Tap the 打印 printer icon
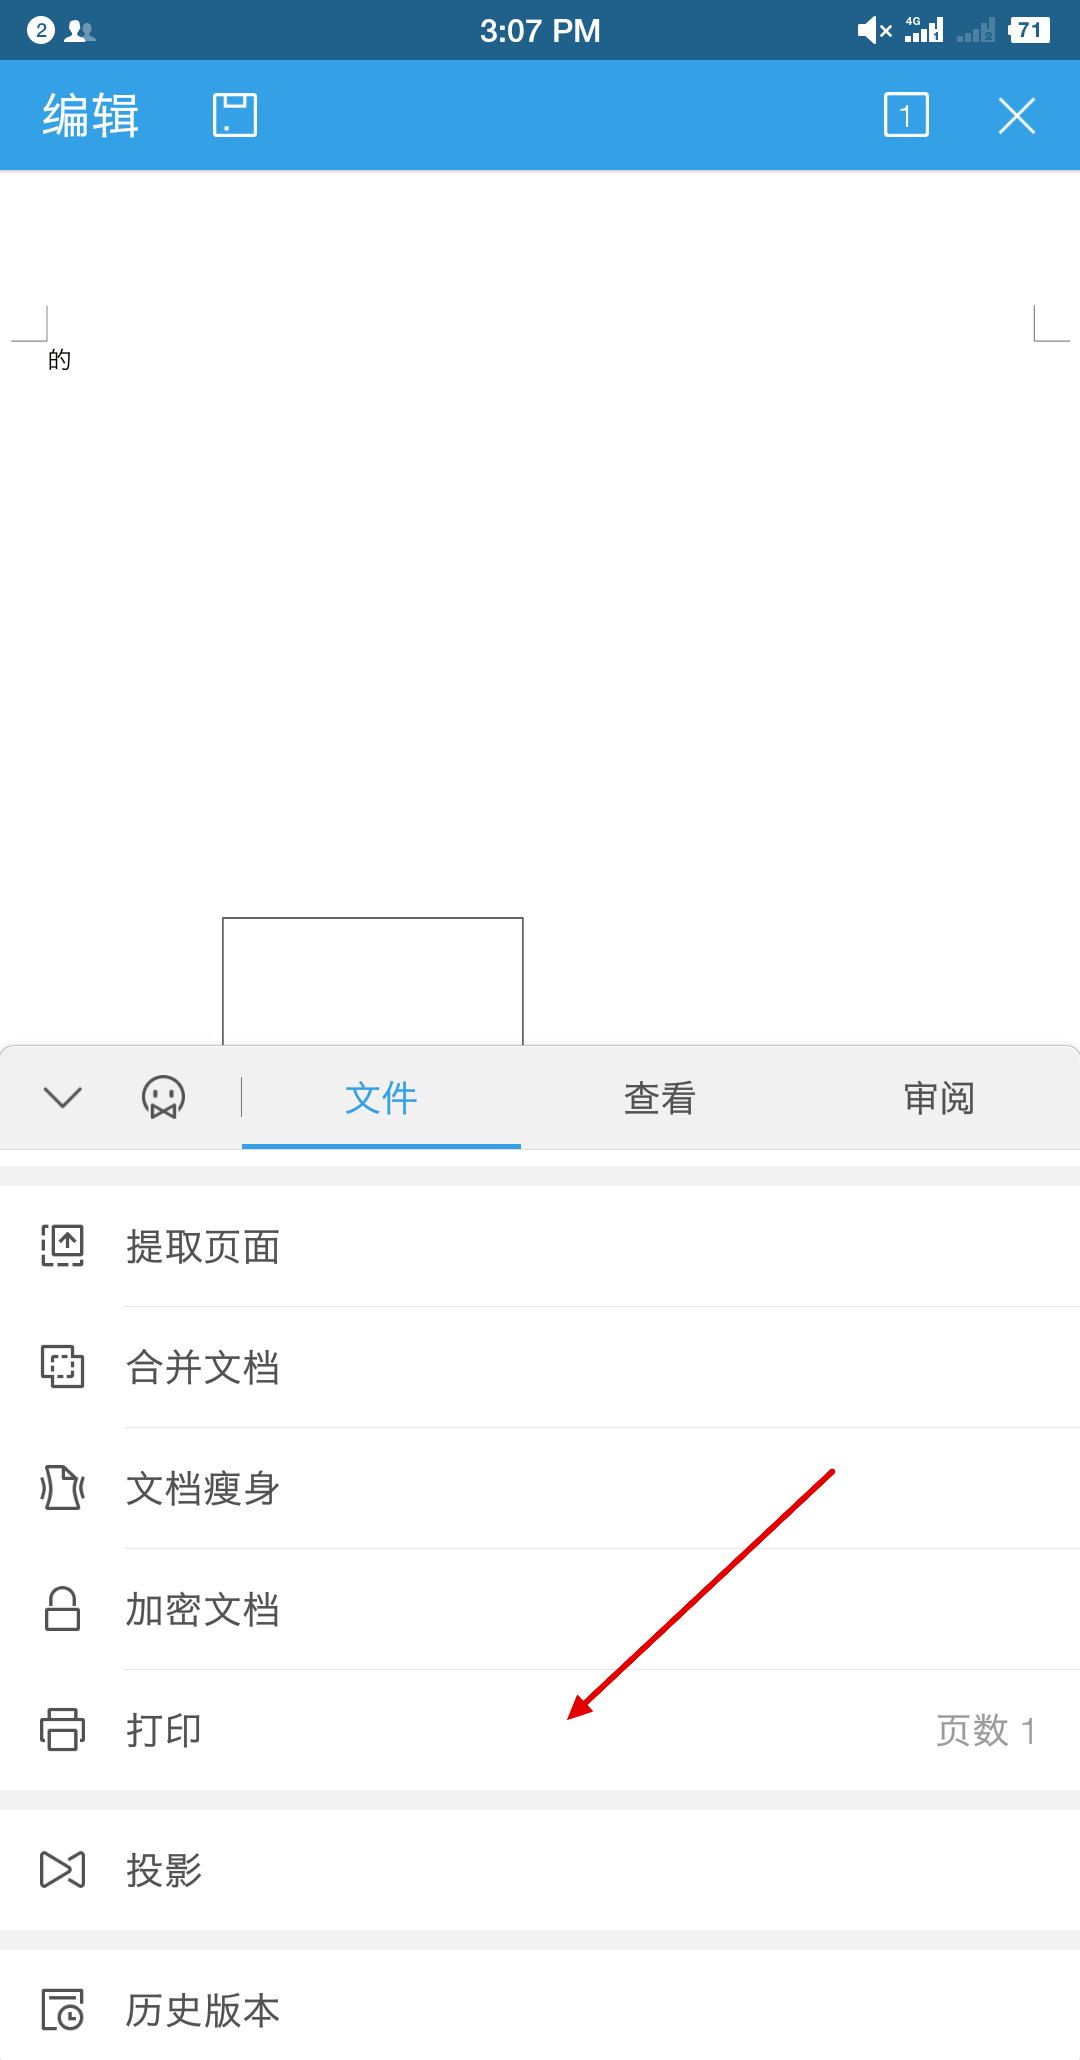Image resolution: width=1080 pixels, height=2060 pixels. [62, 1730]
